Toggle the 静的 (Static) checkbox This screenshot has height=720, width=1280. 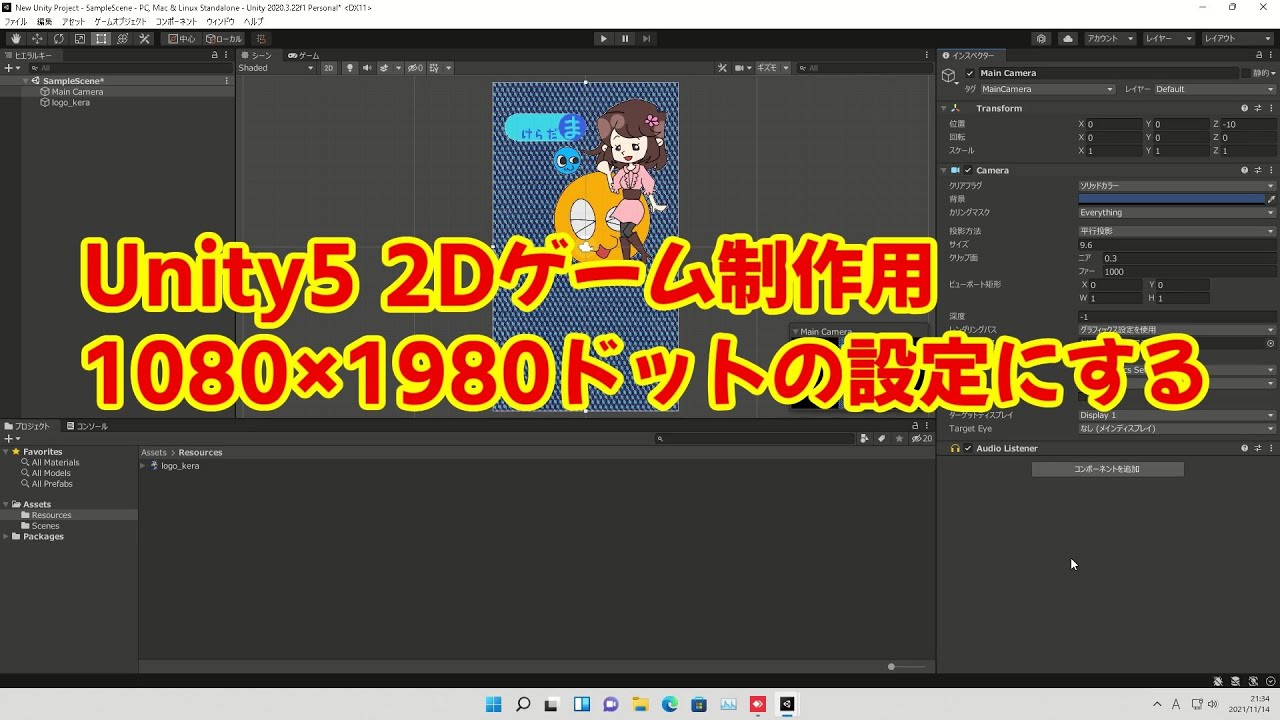click(1246, 73)
